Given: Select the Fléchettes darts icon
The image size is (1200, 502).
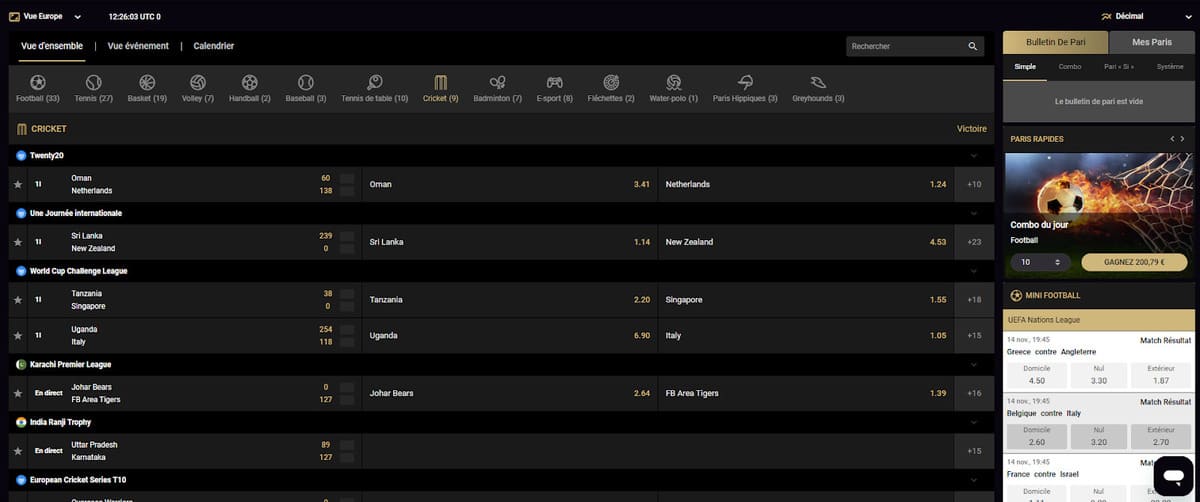Looking at the screenshot, I should point(611,83).
